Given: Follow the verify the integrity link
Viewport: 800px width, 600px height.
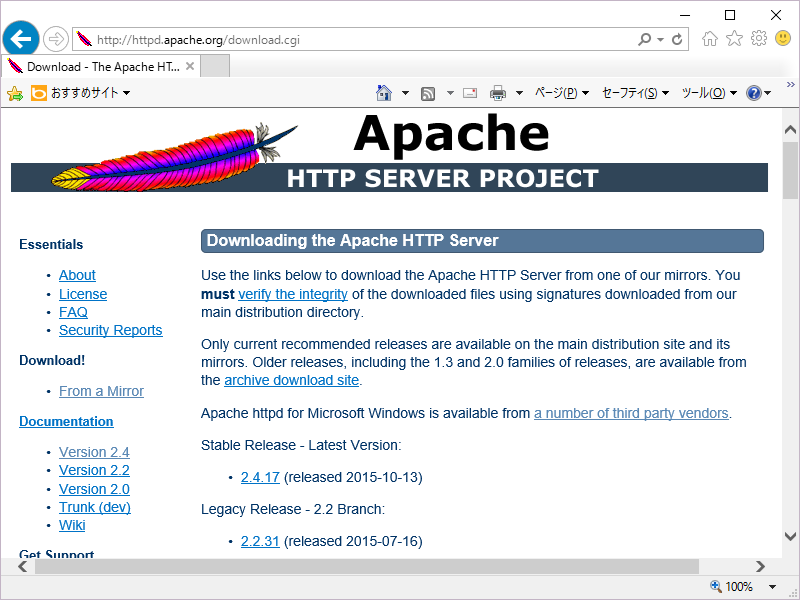Looking at the screenshot, I should point(293,294).
